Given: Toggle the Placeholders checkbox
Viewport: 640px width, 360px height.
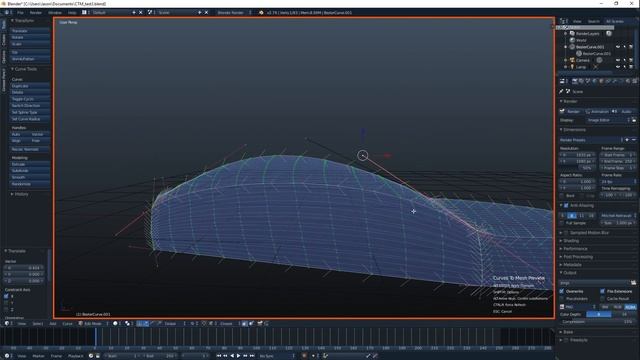Looking at the screenshot, I should 562,298.
